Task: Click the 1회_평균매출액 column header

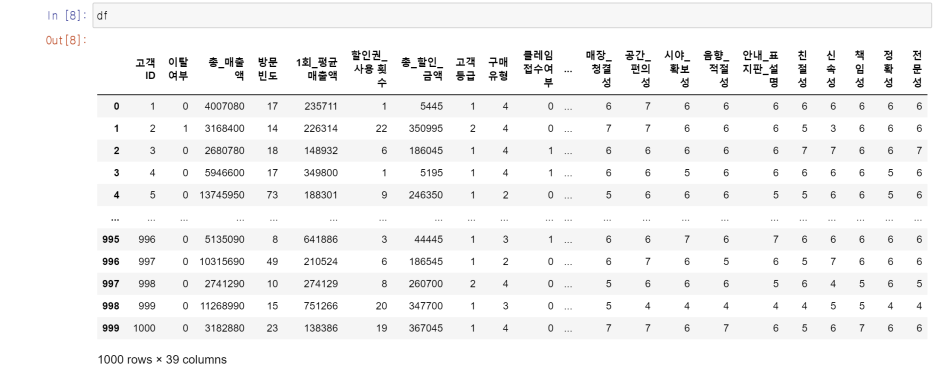Action: (317, 70)
